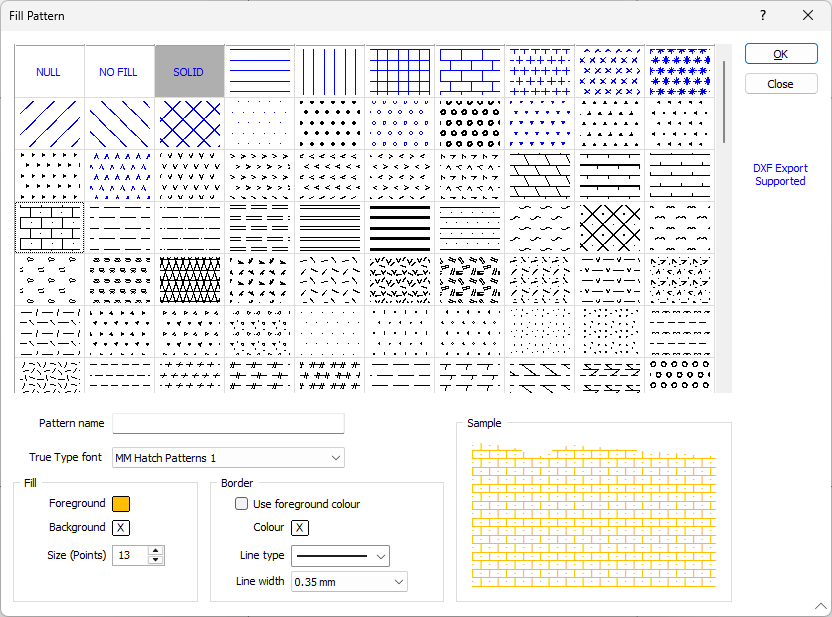Choose the blue hollow circles pattern
The height and width of the screenshot is (617, 832).
tap(400, 124)
